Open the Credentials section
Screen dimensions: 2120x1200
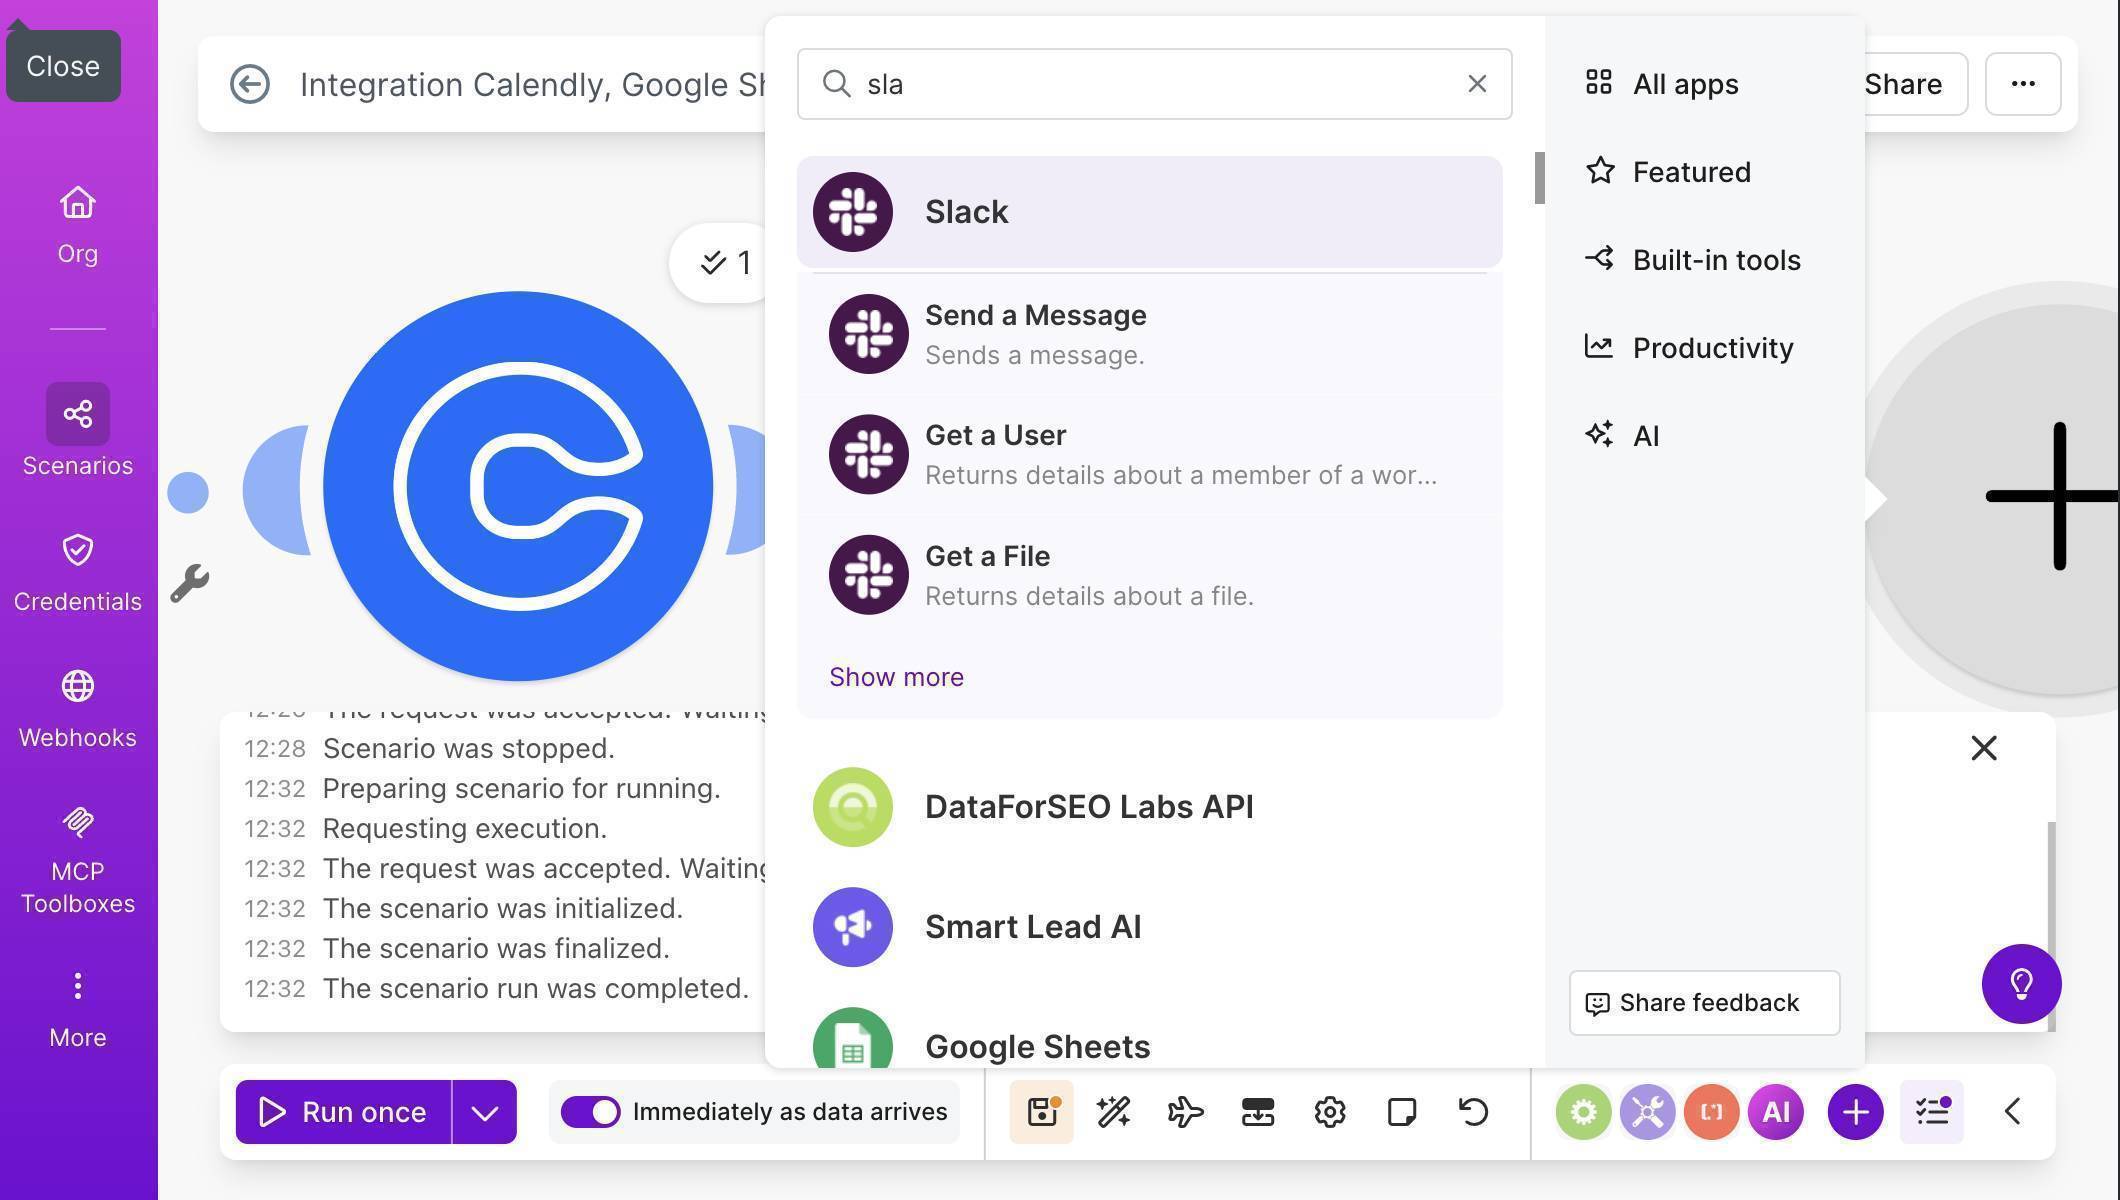[x=77, y=568]
